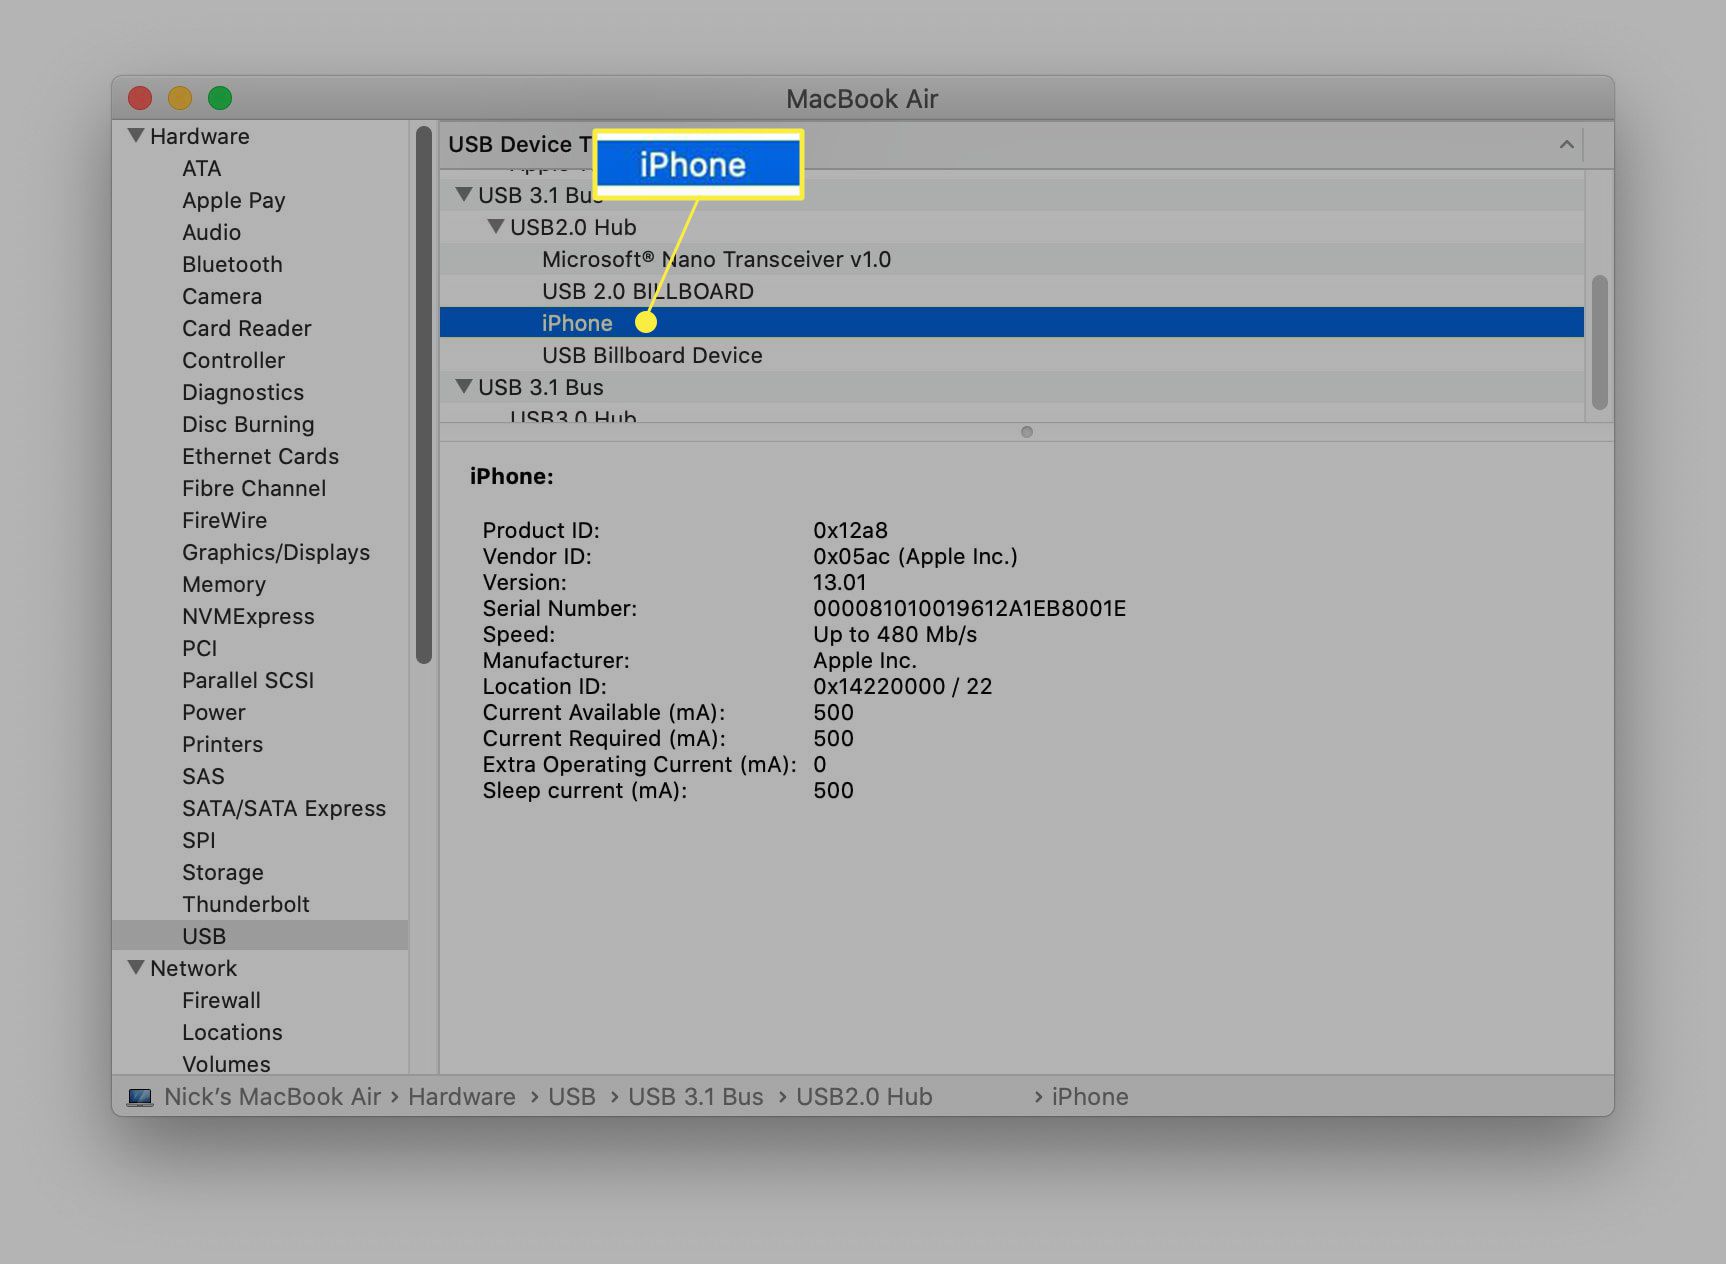1726x1264 pixels.
Task: Select Firewall under Network
Action: pos(221,1000)
